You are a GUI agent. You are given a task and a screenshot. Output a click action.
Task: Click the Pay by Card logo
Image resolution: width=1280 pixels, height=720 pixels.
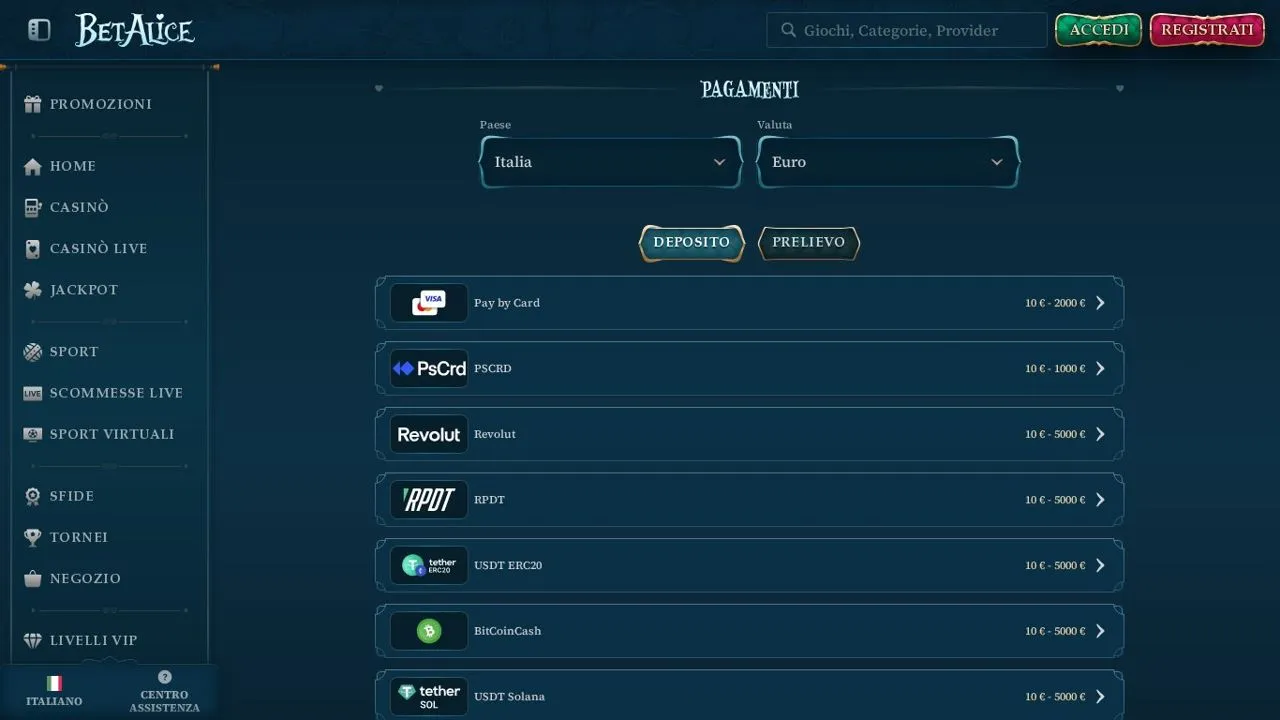429,303
